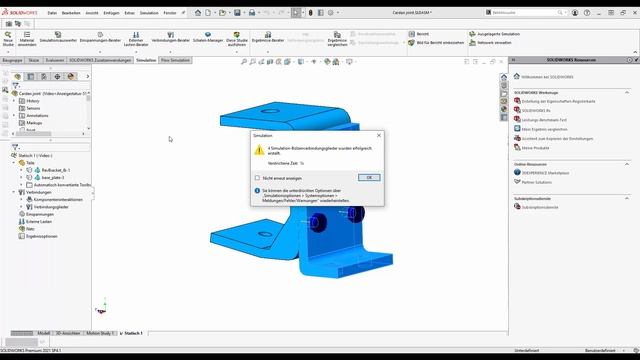Screen dimensions: 640x360
Task: Expand the History tree node
Action: [14, 101]
